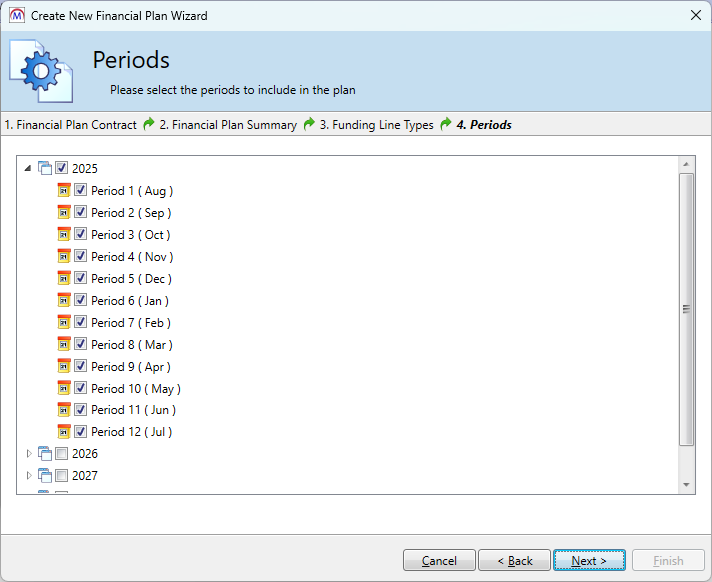Cancel the financial plan wizard

(439, 561)
